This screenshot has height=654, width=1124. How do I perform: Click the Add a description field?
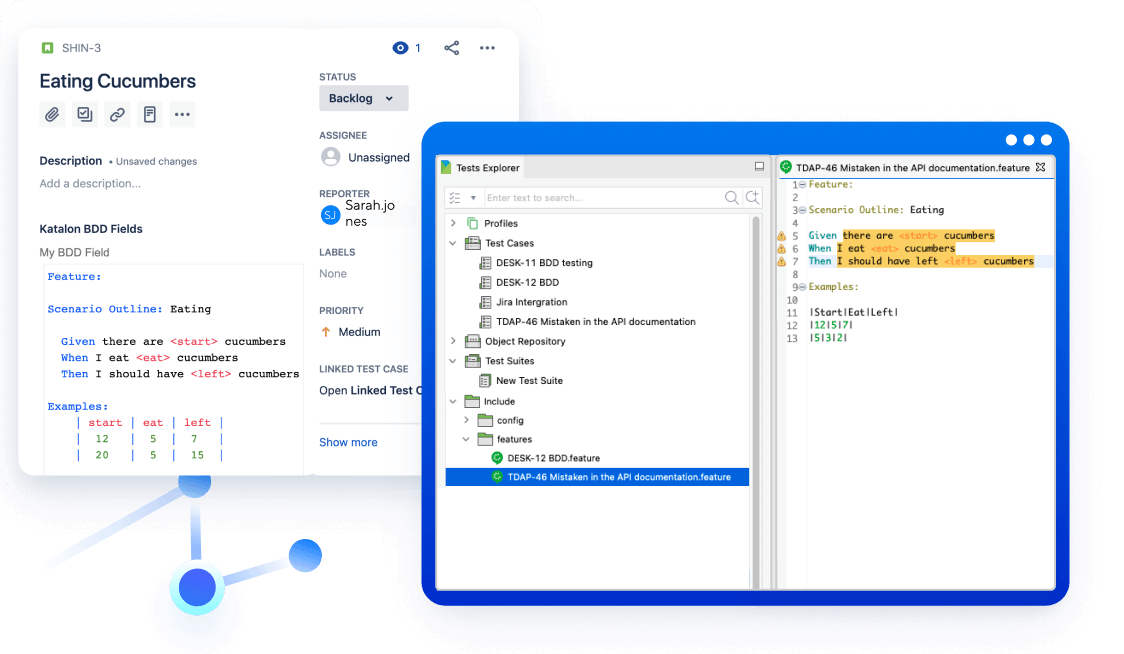coord(90,184)
